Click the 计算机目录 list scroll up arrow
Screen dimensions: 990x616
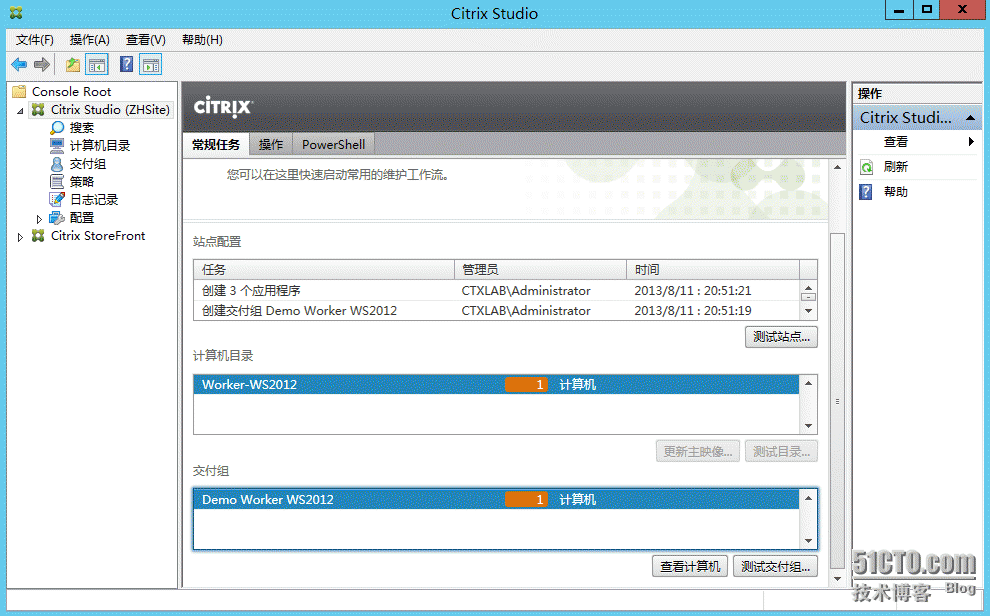tap(808, 383)
